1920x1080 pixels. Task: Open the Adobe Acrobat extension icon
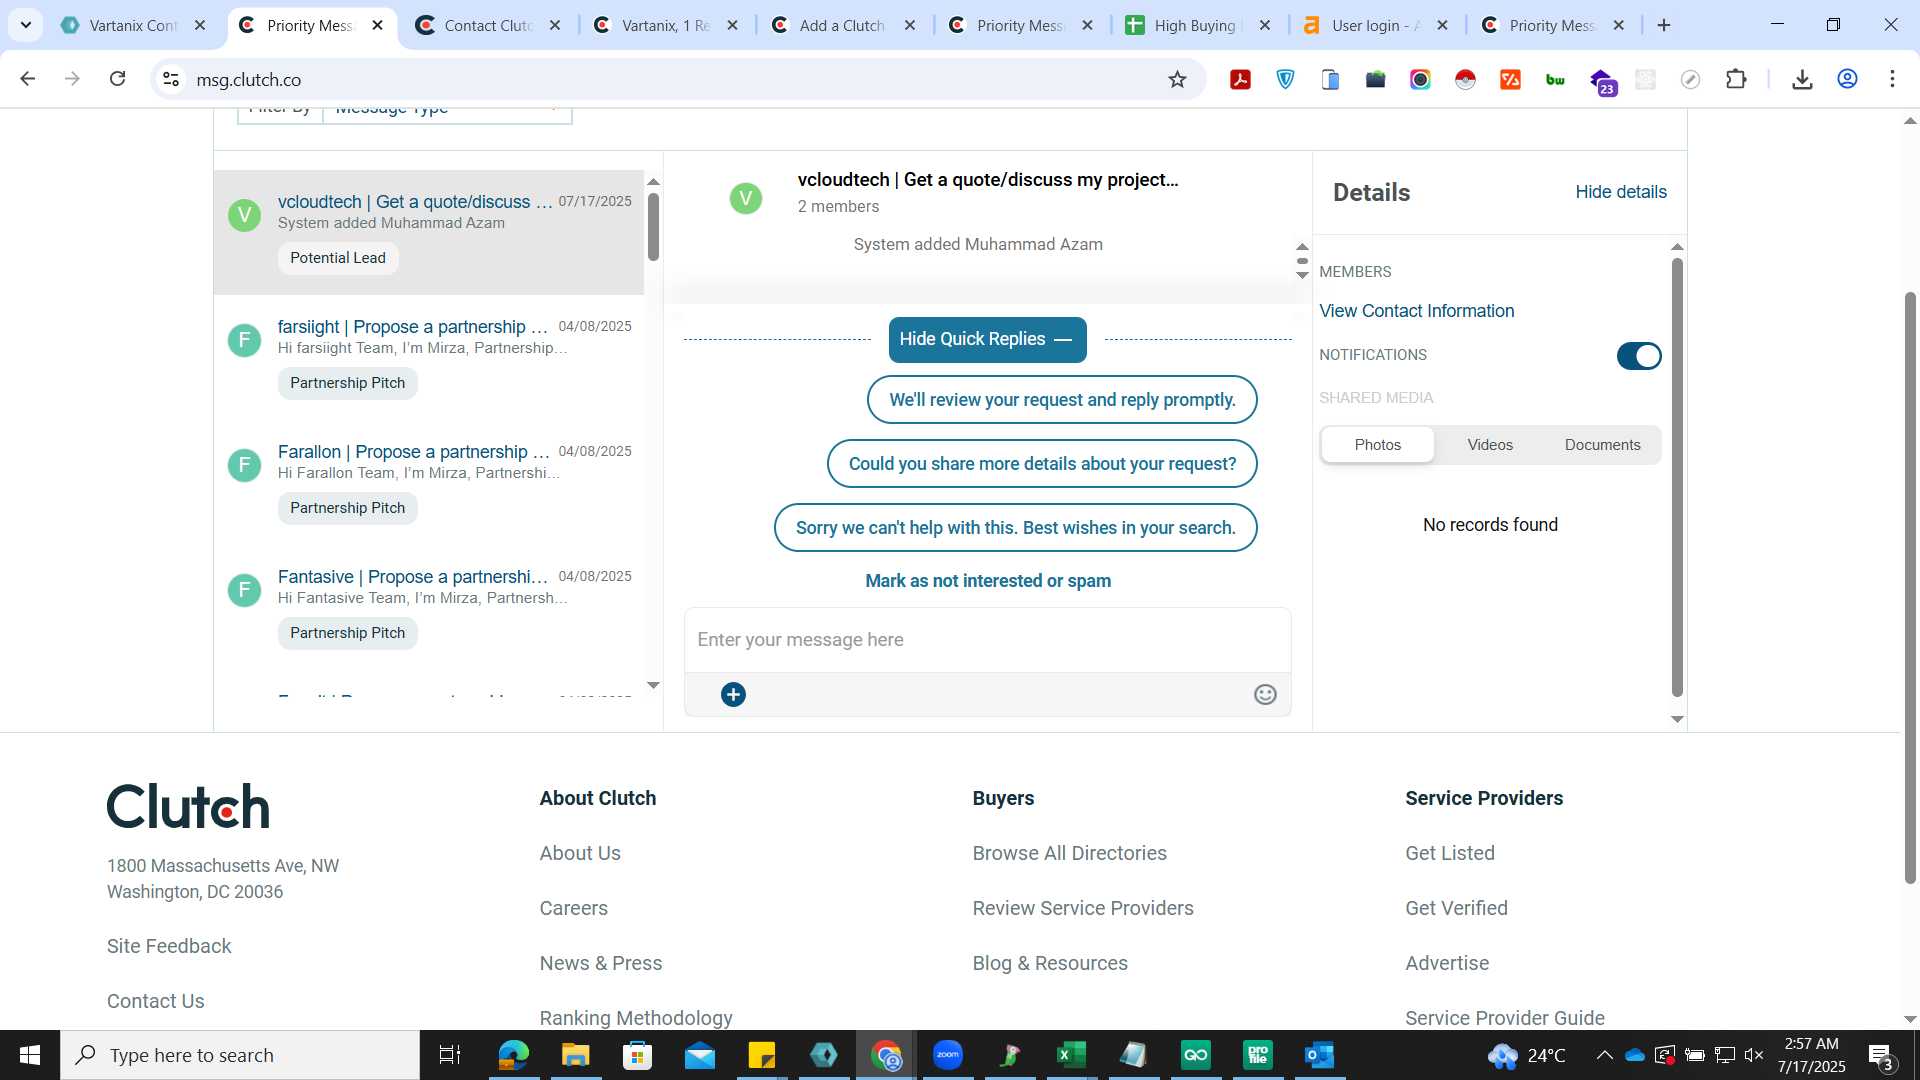click(x=1240, y=80)
